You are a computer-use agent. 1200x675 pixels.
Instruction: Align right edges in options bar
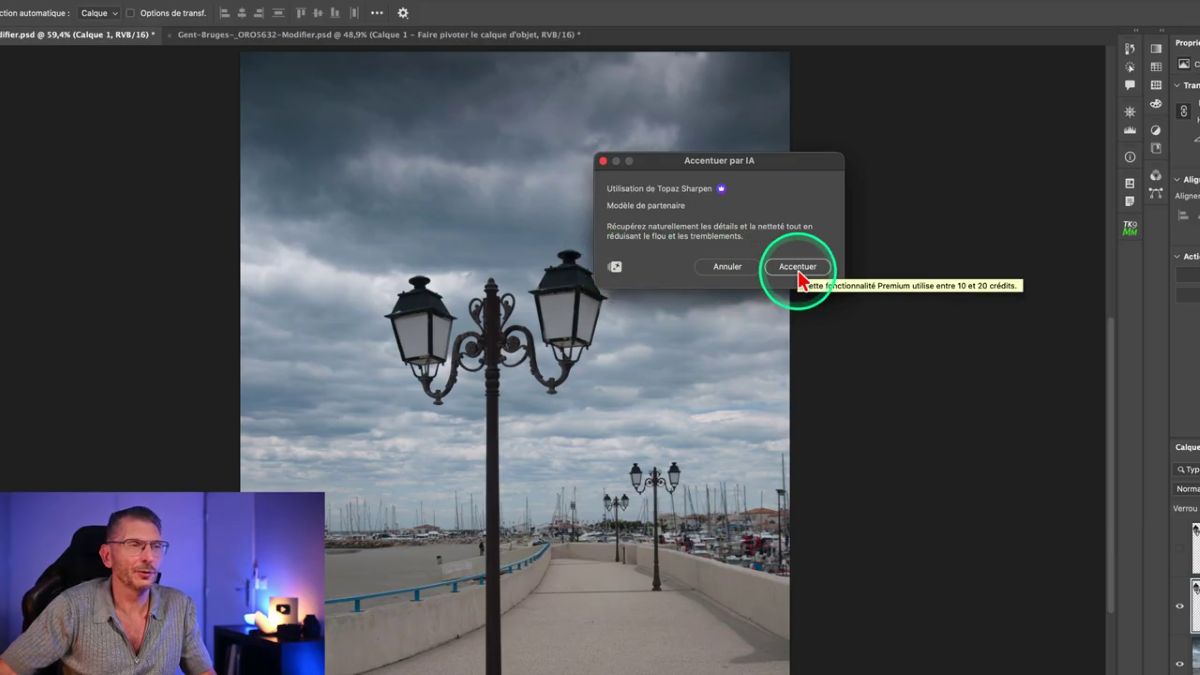click(259, 13)
